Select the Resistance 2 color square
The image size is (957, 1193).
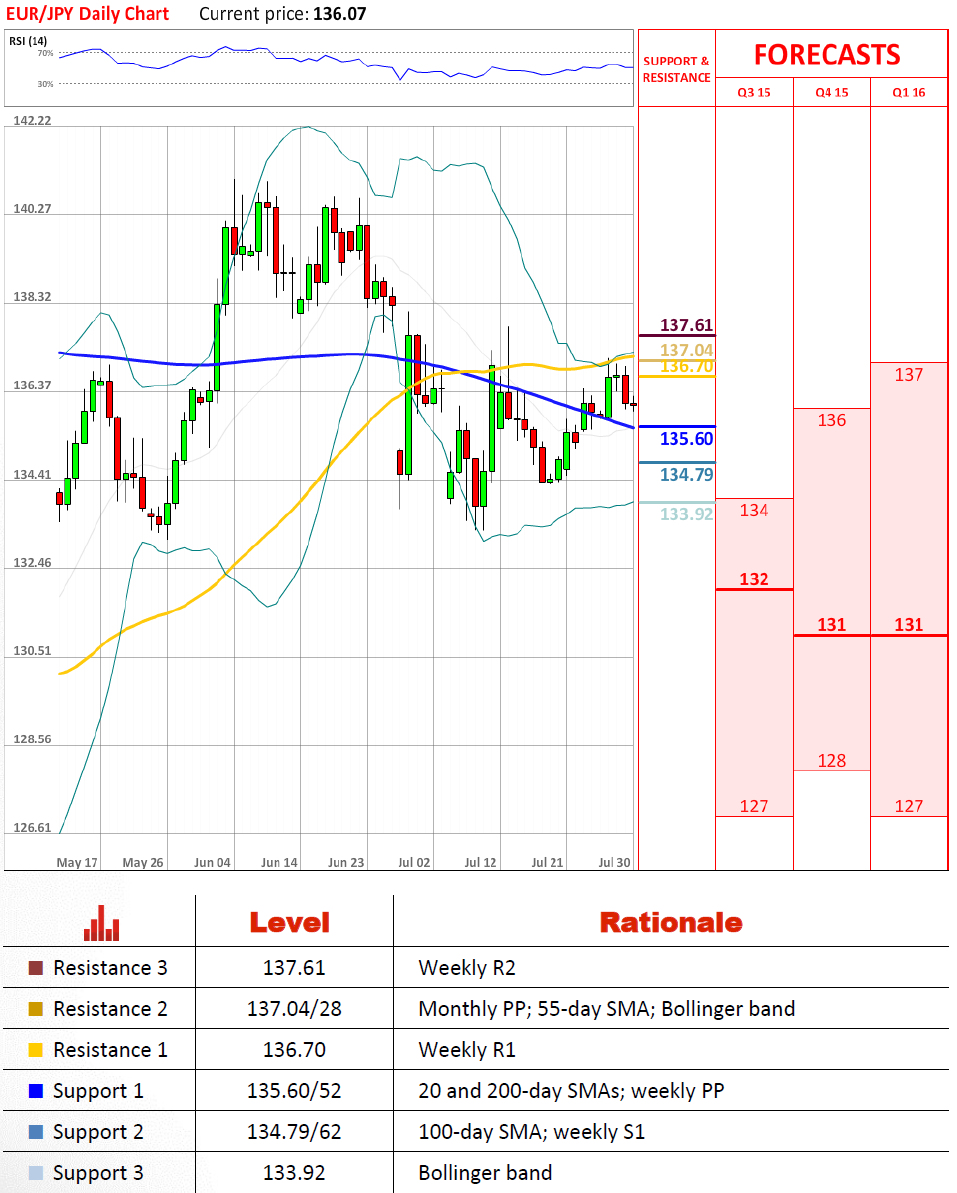pos(36,1009)
